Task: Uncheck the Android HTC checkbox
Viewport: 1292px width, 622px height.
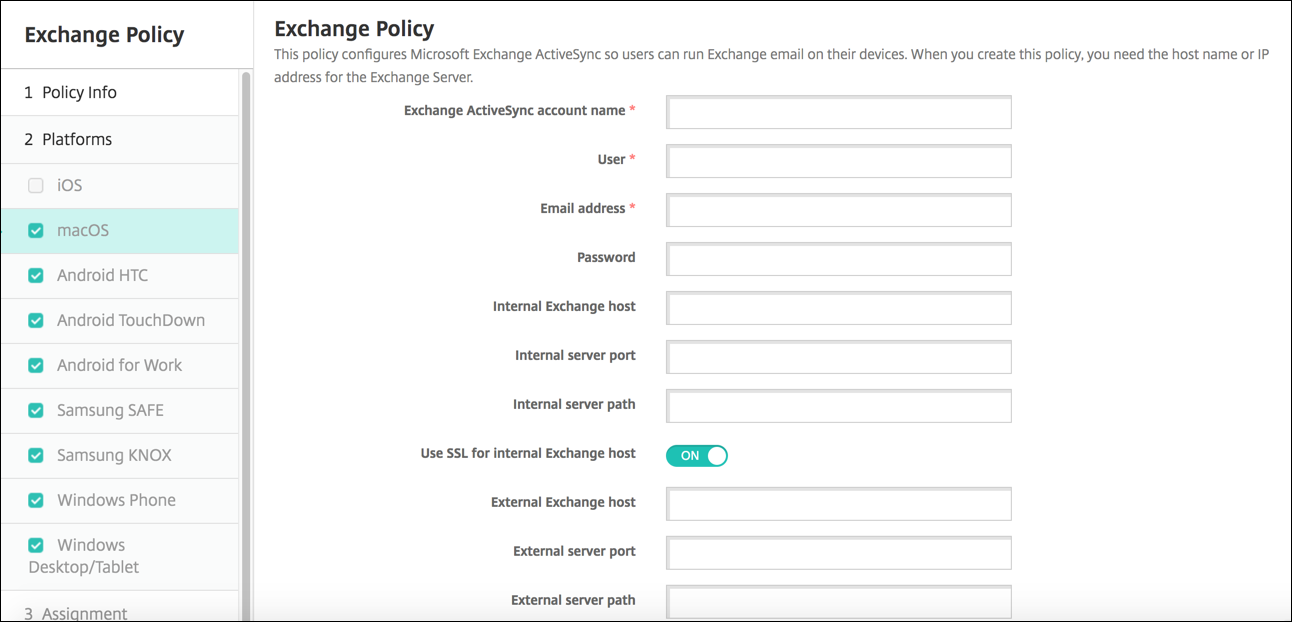Action: point(36,276)
